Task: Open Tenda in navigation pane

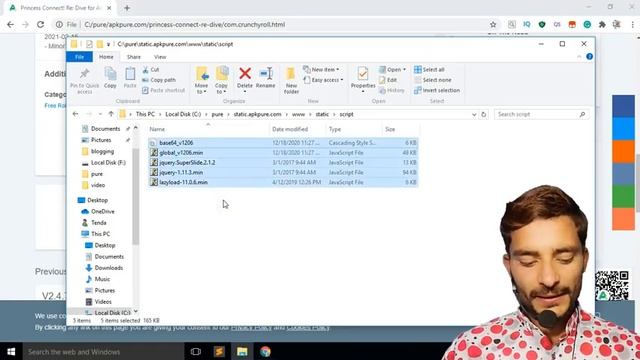Action: 98,223
